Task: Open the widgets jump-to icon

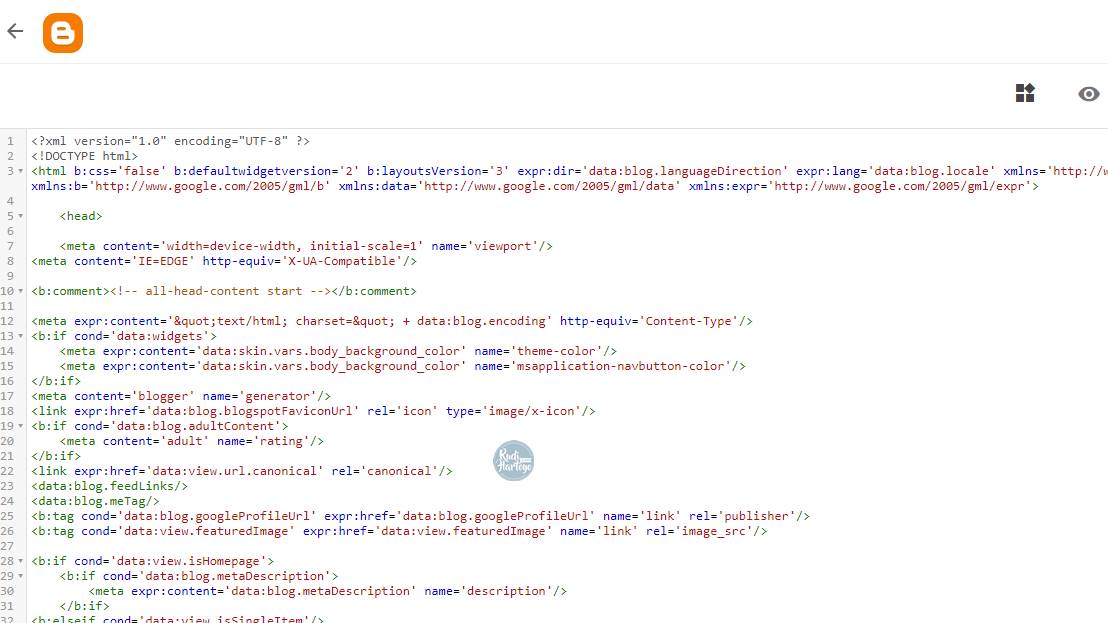Action: [x=1025, y=93]
